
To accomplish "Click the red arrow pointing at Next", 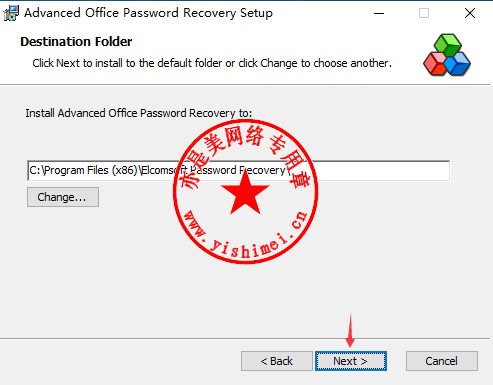I will [350, 331].
